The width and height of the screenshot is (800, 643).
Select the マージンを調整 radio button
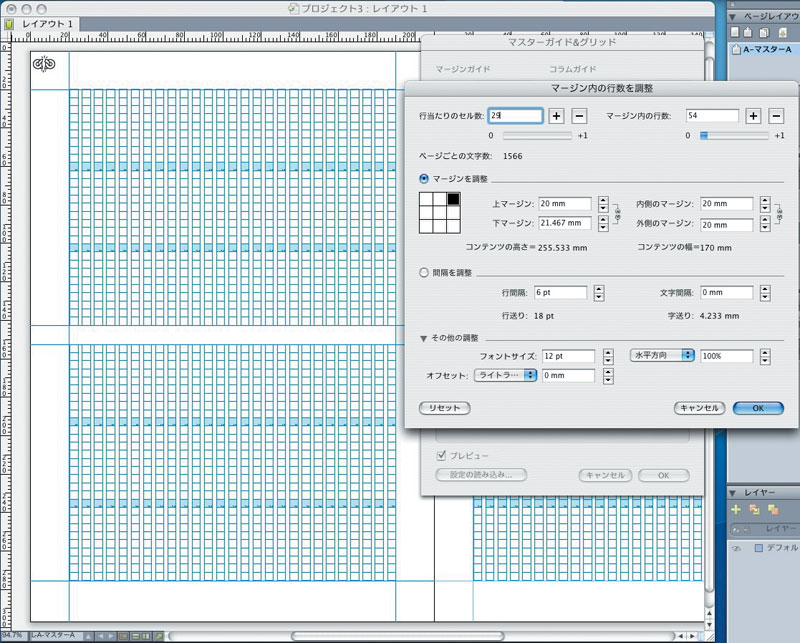pyautogui.click(x=425, y=178)
